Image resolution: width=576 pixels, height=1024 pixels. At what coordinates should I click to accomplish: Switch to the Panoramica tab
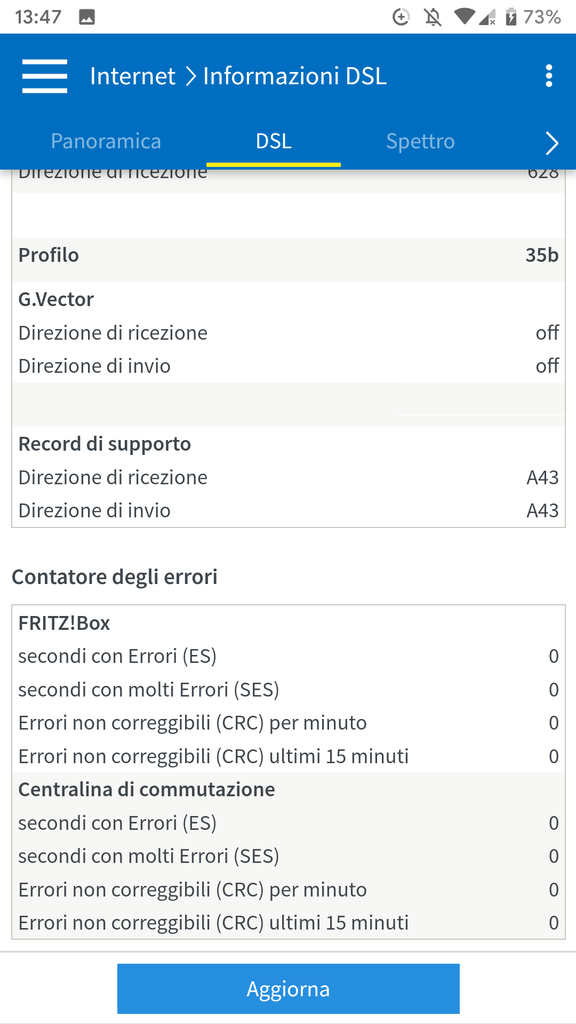click(106, 142)
